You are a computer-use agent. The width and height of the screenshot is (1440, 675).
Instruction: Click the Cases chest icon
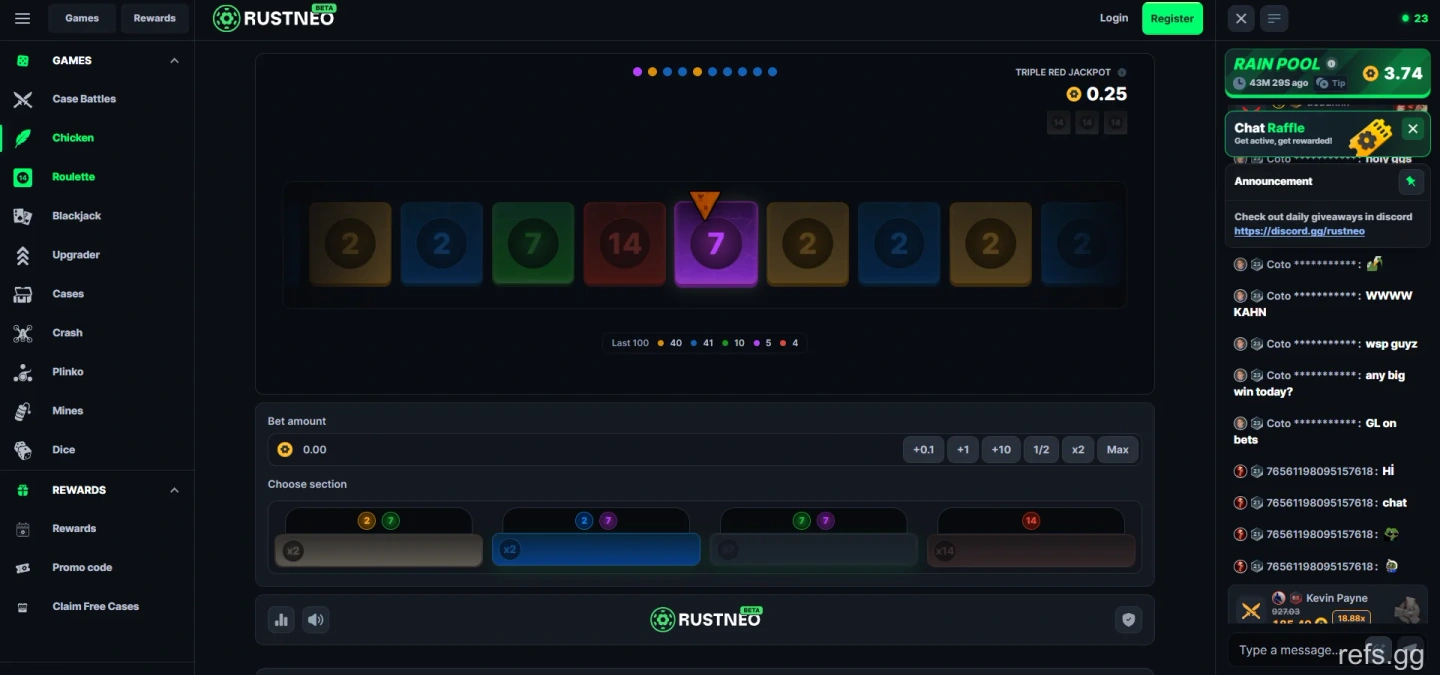(22, 294)
